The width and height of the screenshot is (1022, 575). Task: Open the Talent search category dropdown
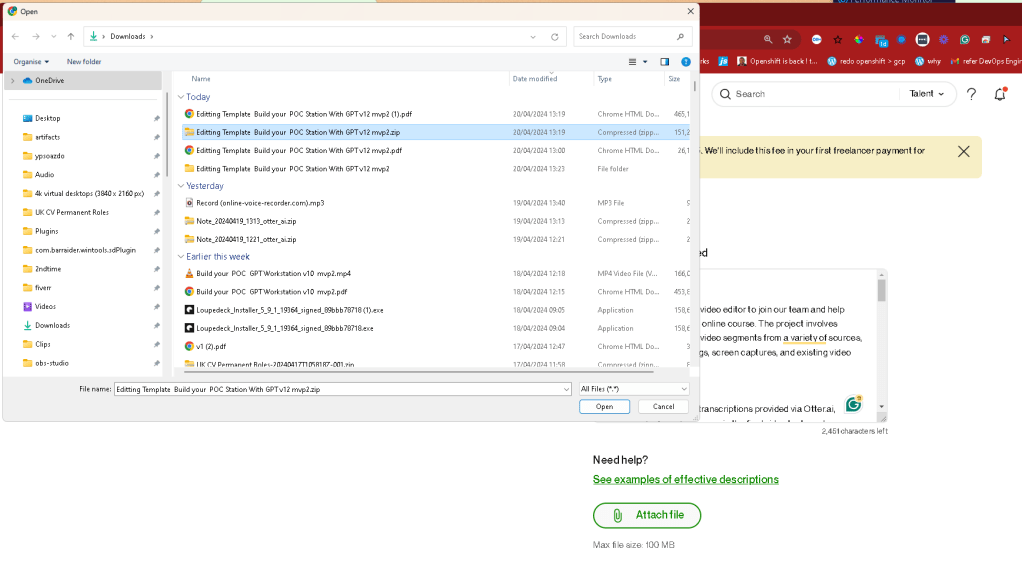(x=926, y=94)
